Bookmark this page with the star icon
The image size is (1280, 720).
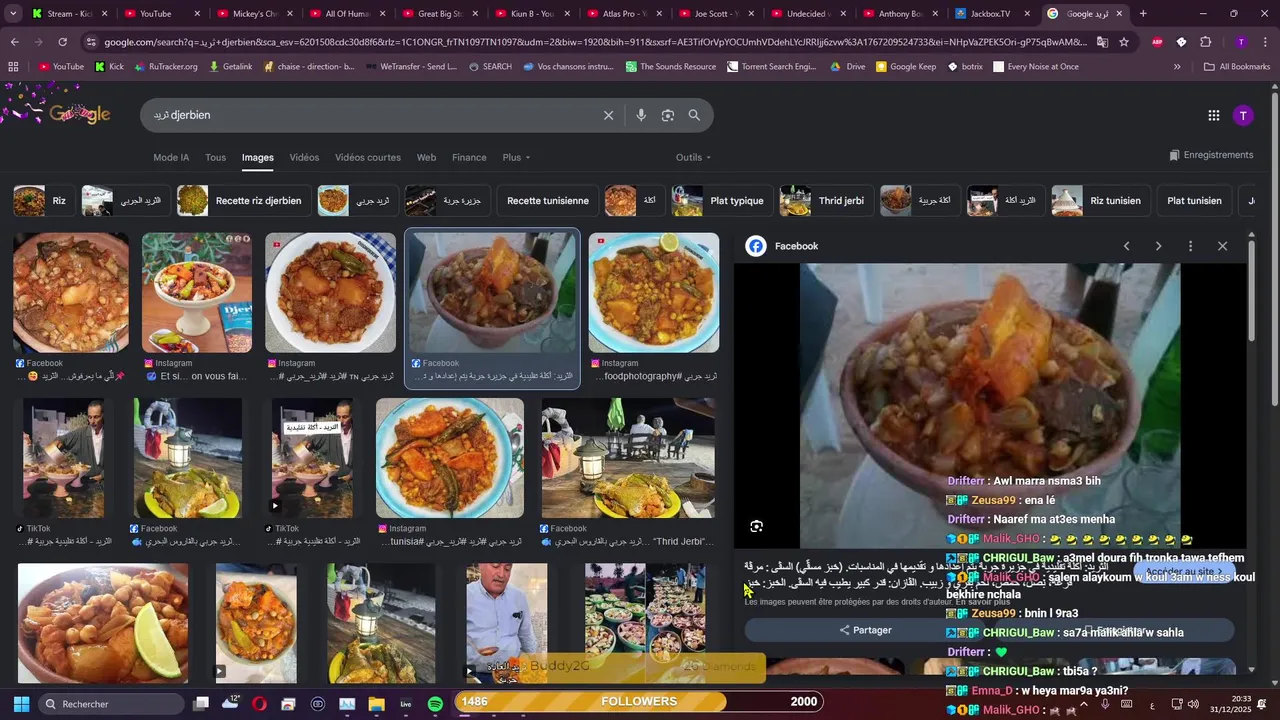click(x=1124, y=42)
